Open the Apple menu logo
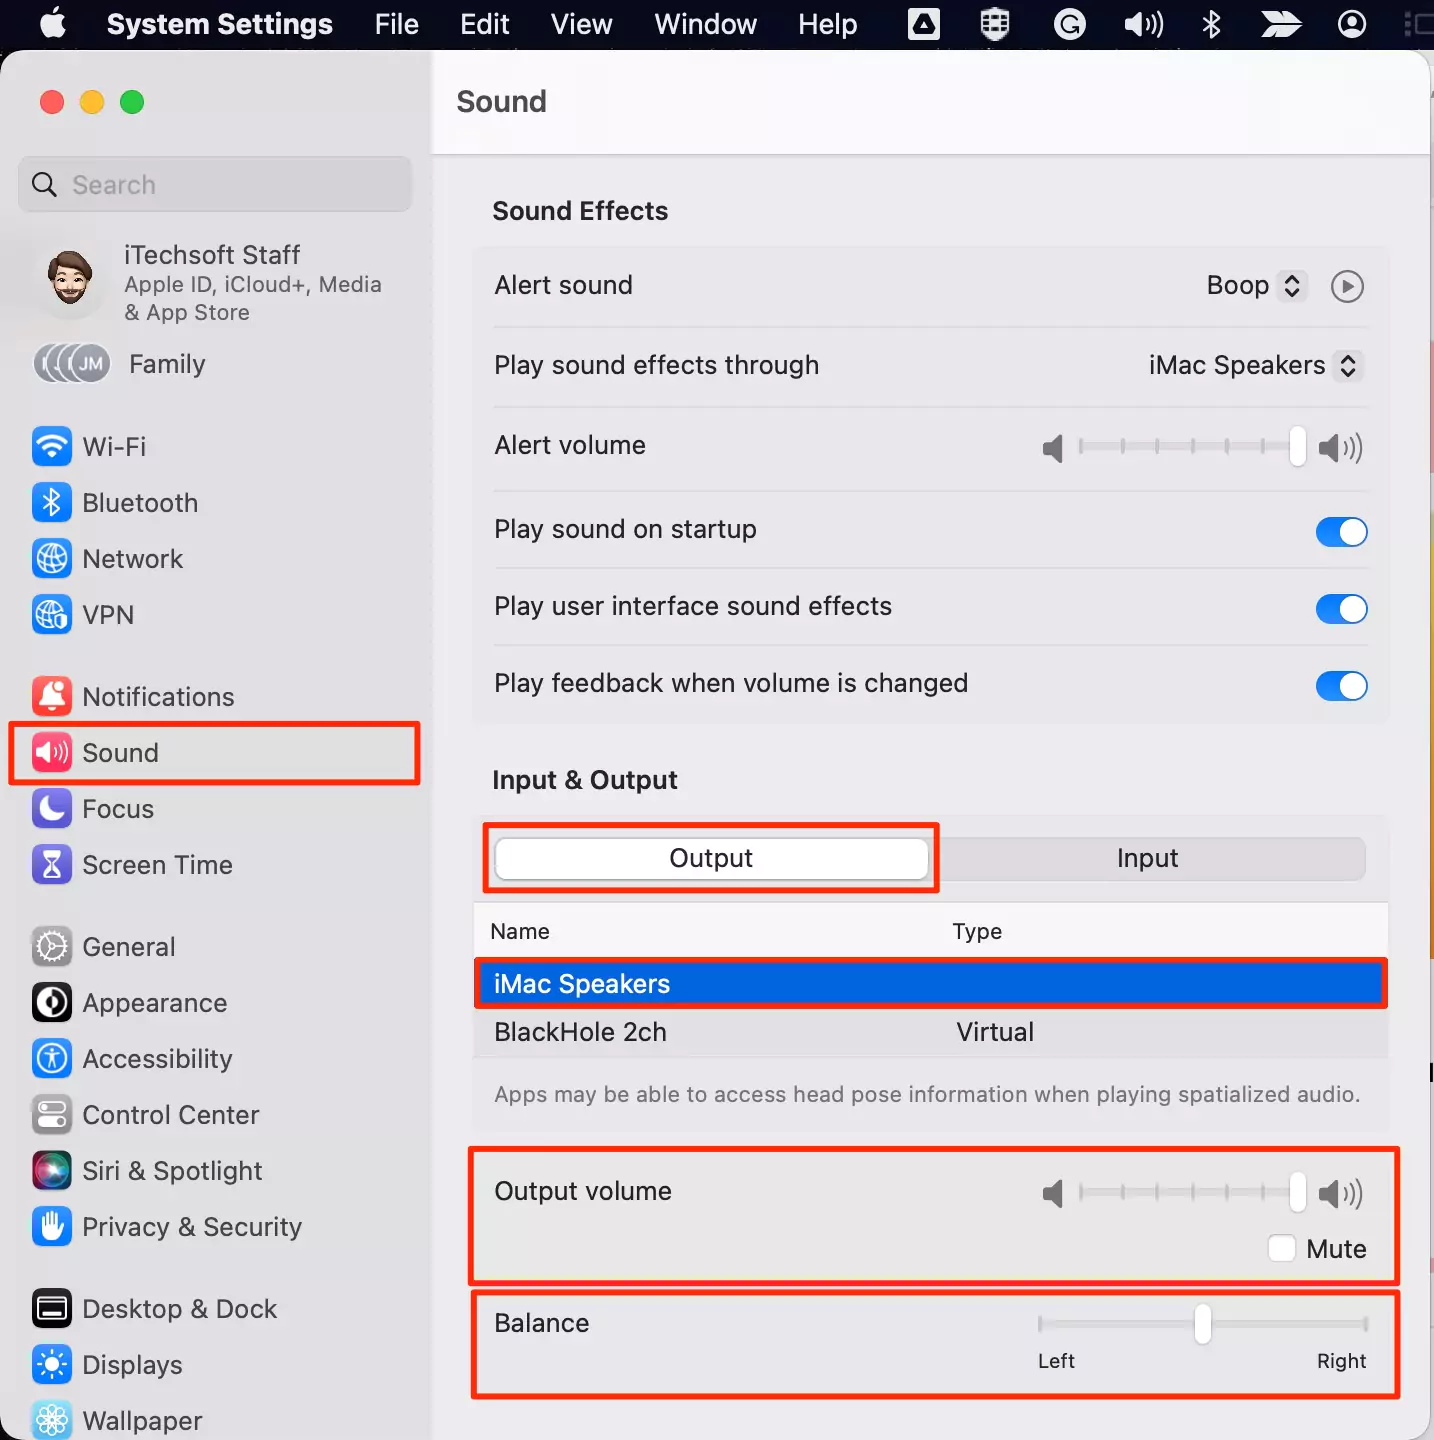The image size is (1434, 1440). (x=53, y=23)
